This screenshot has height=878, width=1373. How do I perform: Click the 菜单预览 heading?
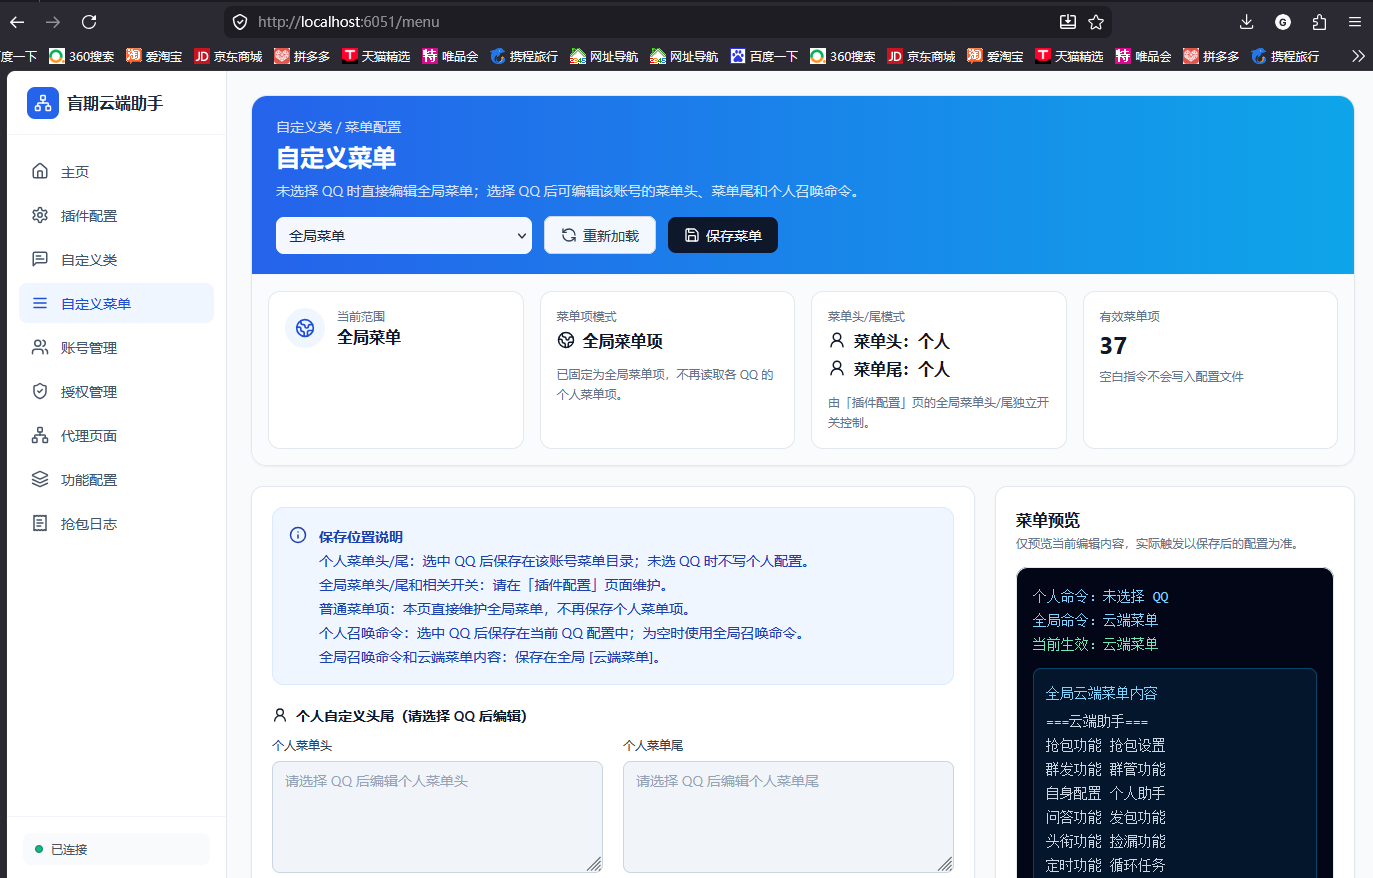tap(1047, 520)
